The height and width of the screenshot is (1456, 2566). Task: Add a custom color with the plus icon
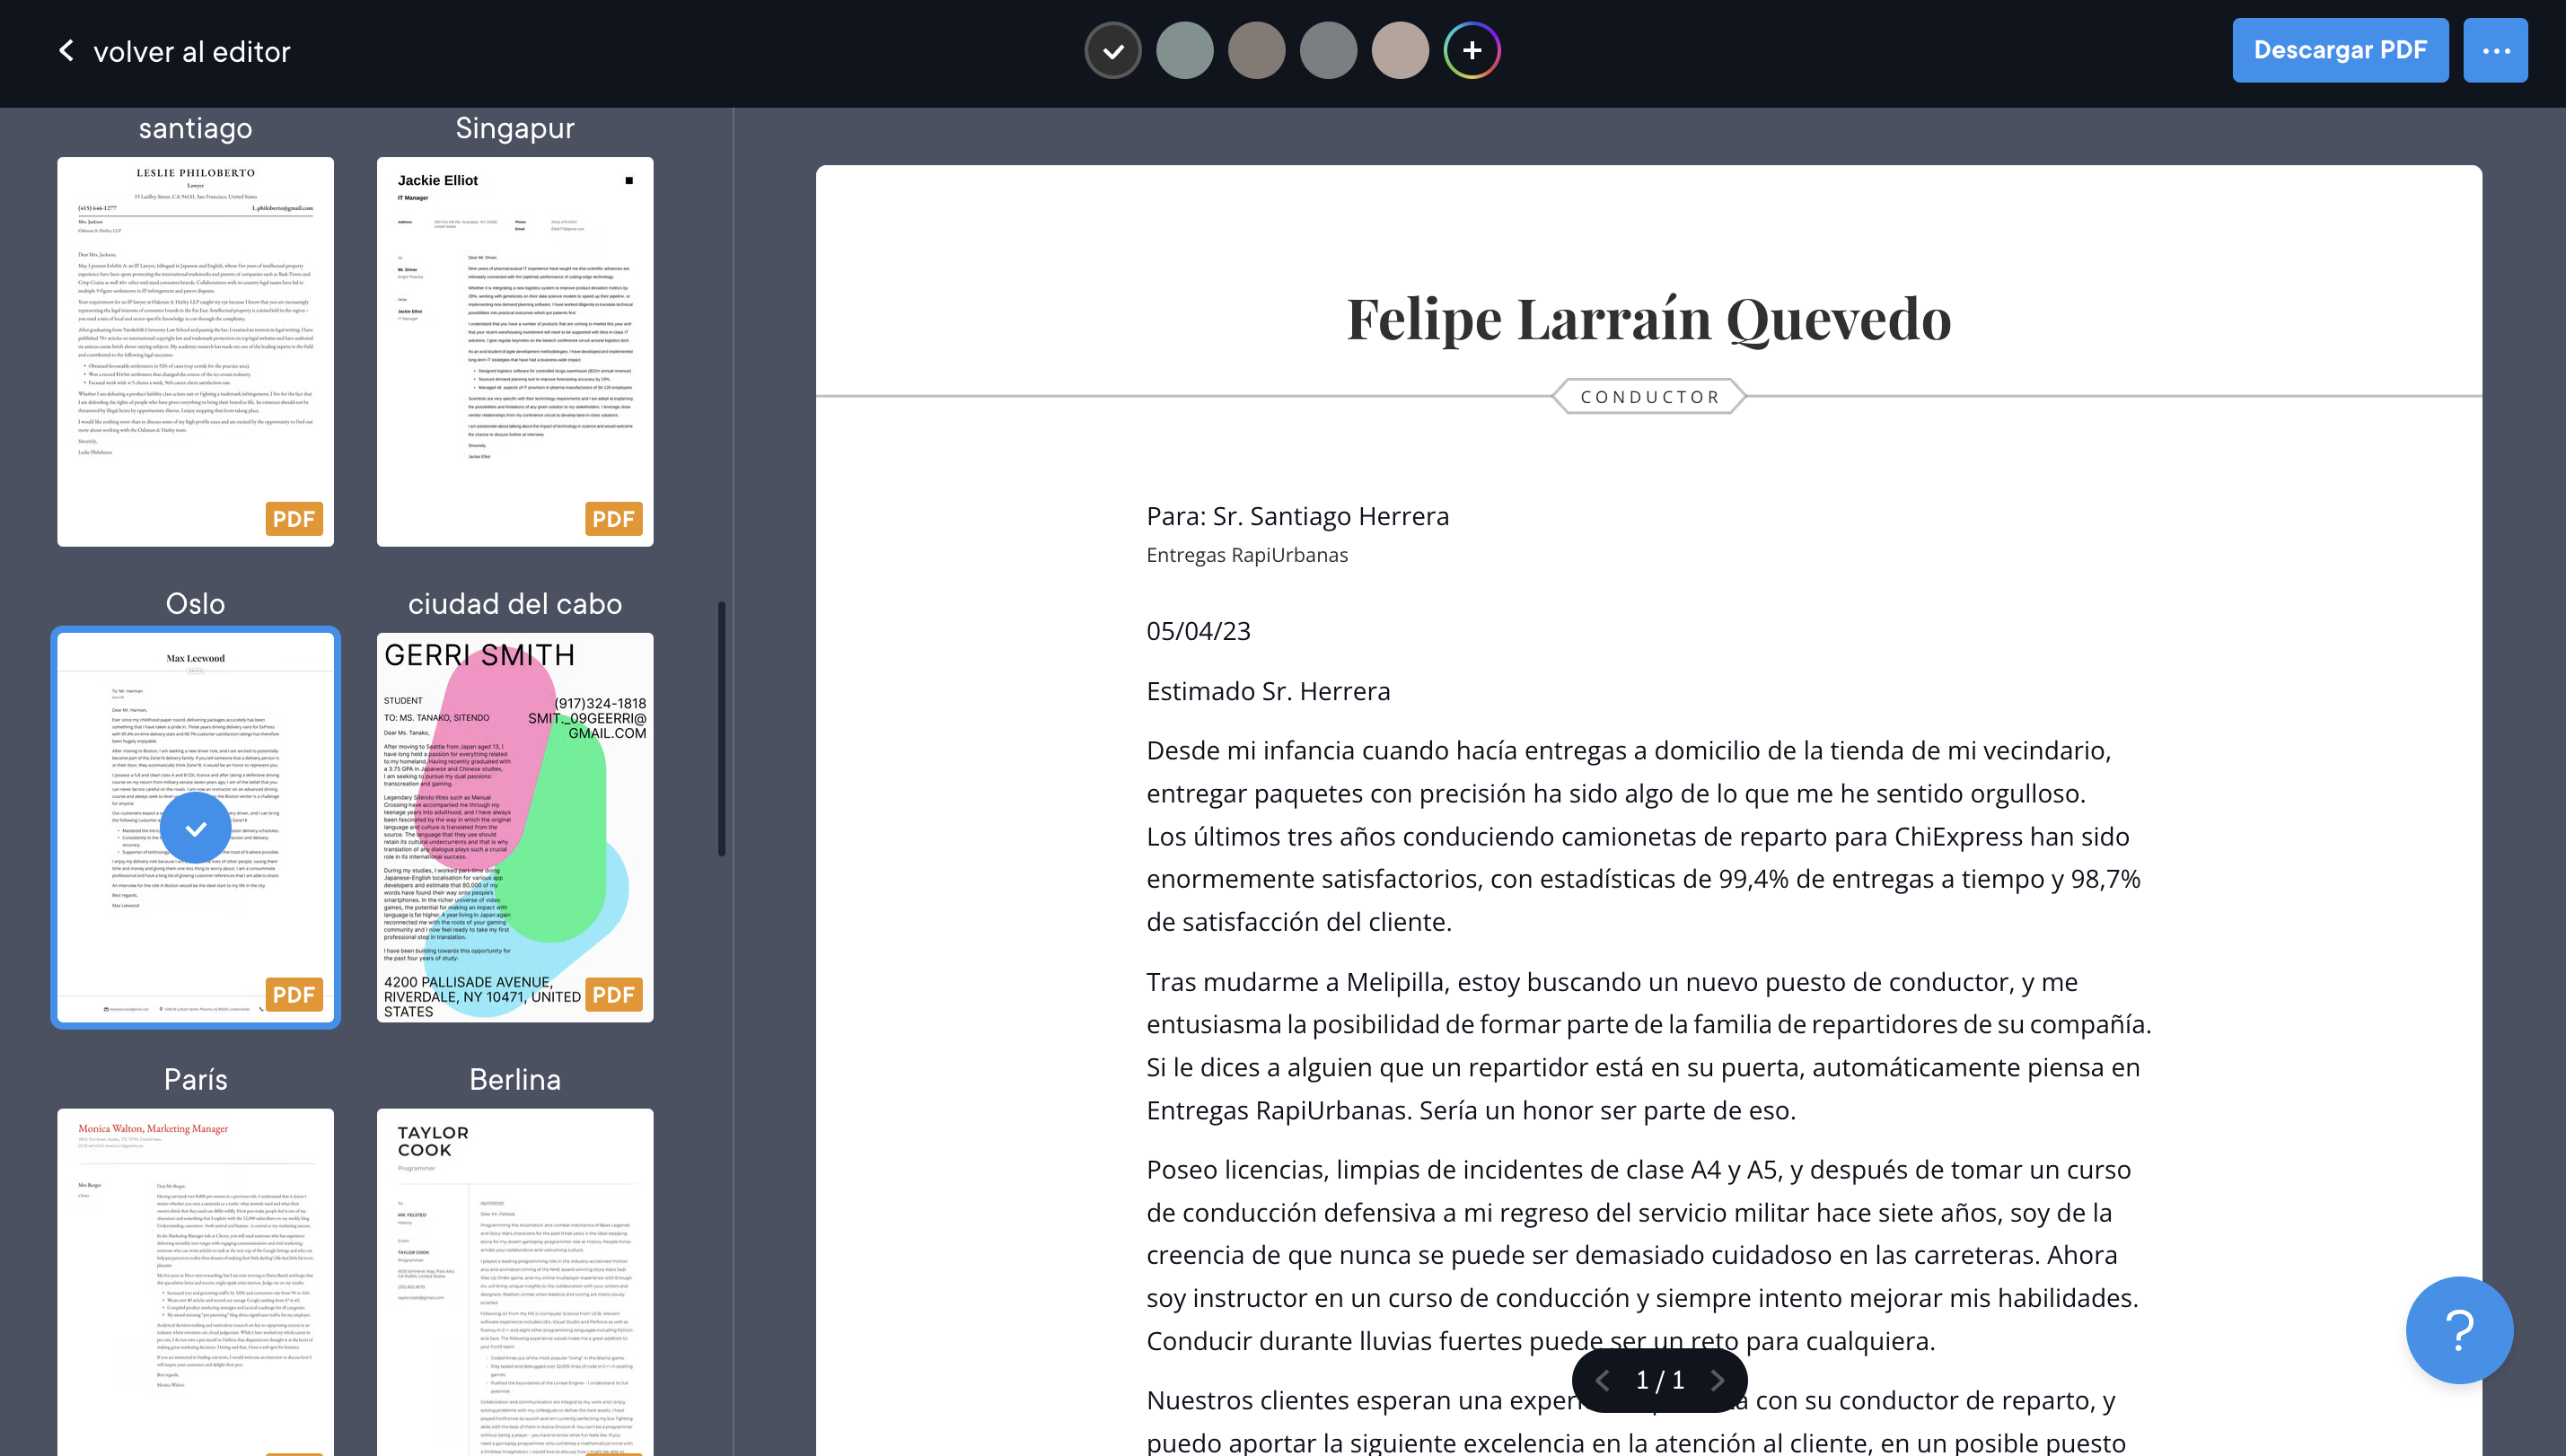(x=1471, y=50)
